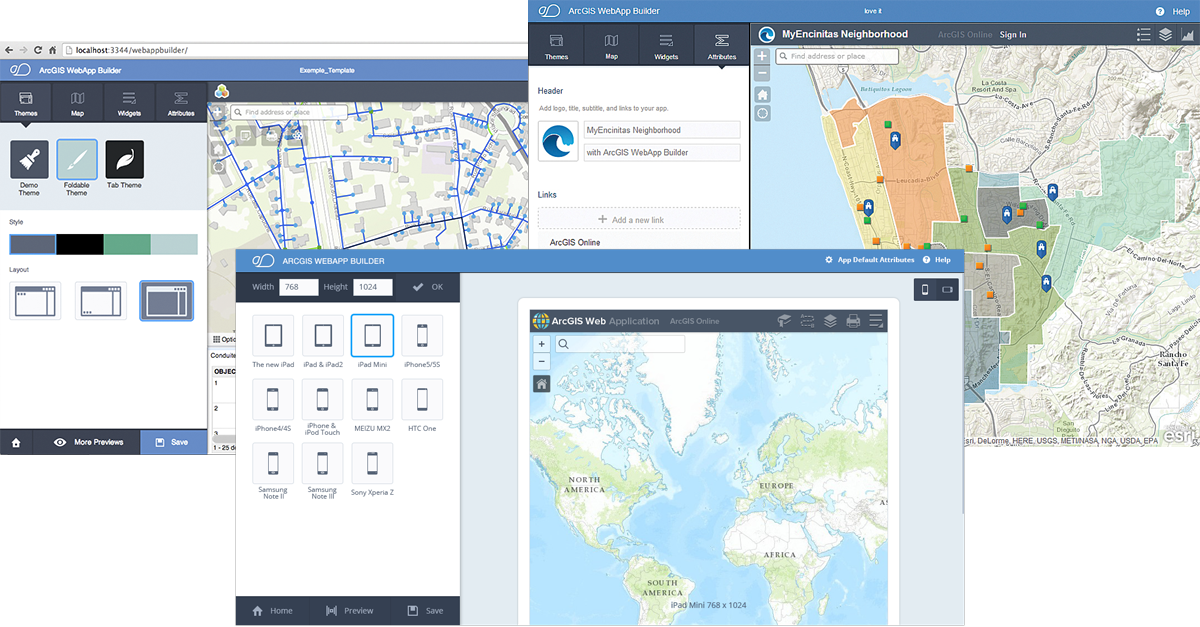Click the Bookmark icon in the preview app header
The width and height of the screenshot is (1200, 627).
(785, 320)
